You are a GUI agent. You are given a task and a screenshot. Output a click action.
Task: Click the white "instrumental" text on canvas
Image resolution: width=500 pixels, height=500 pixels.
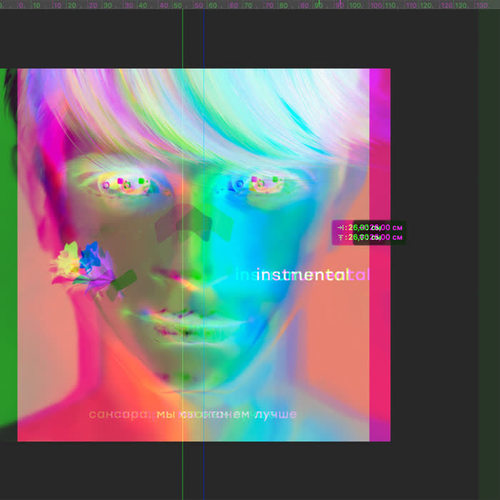tap(303, 275)
